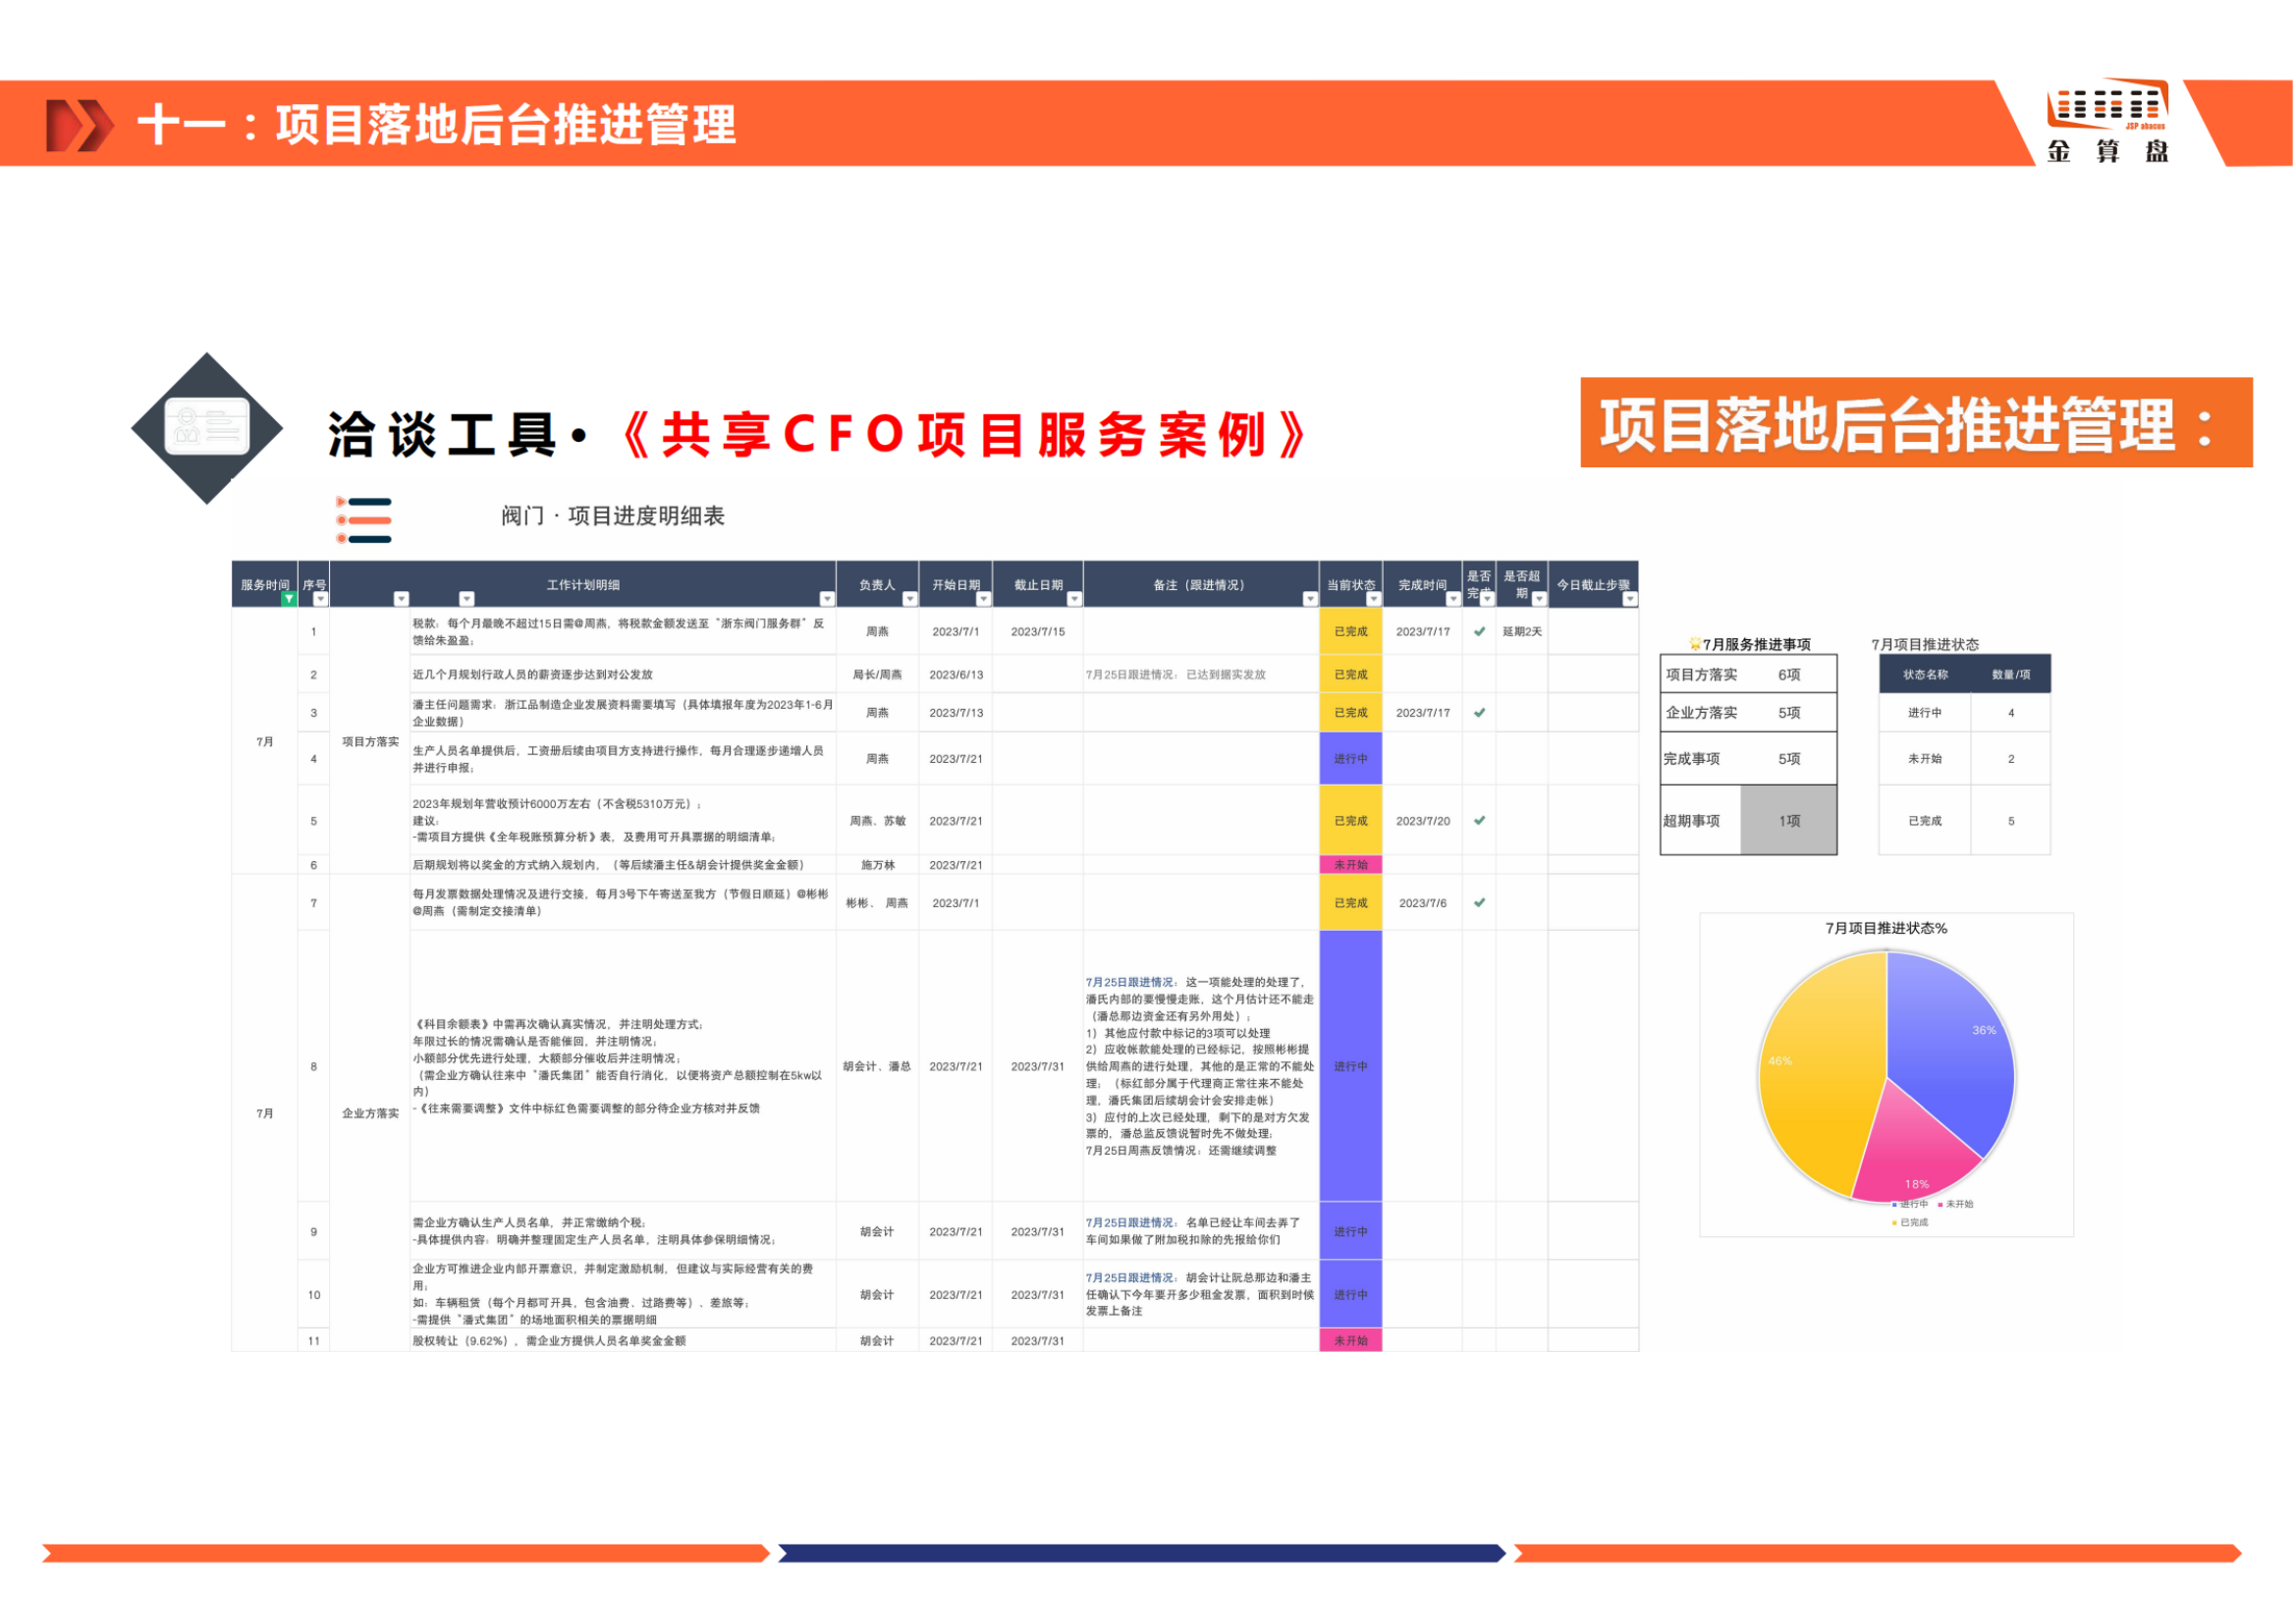Open the 当前状态 column filter dropdown

[1373, 599]
